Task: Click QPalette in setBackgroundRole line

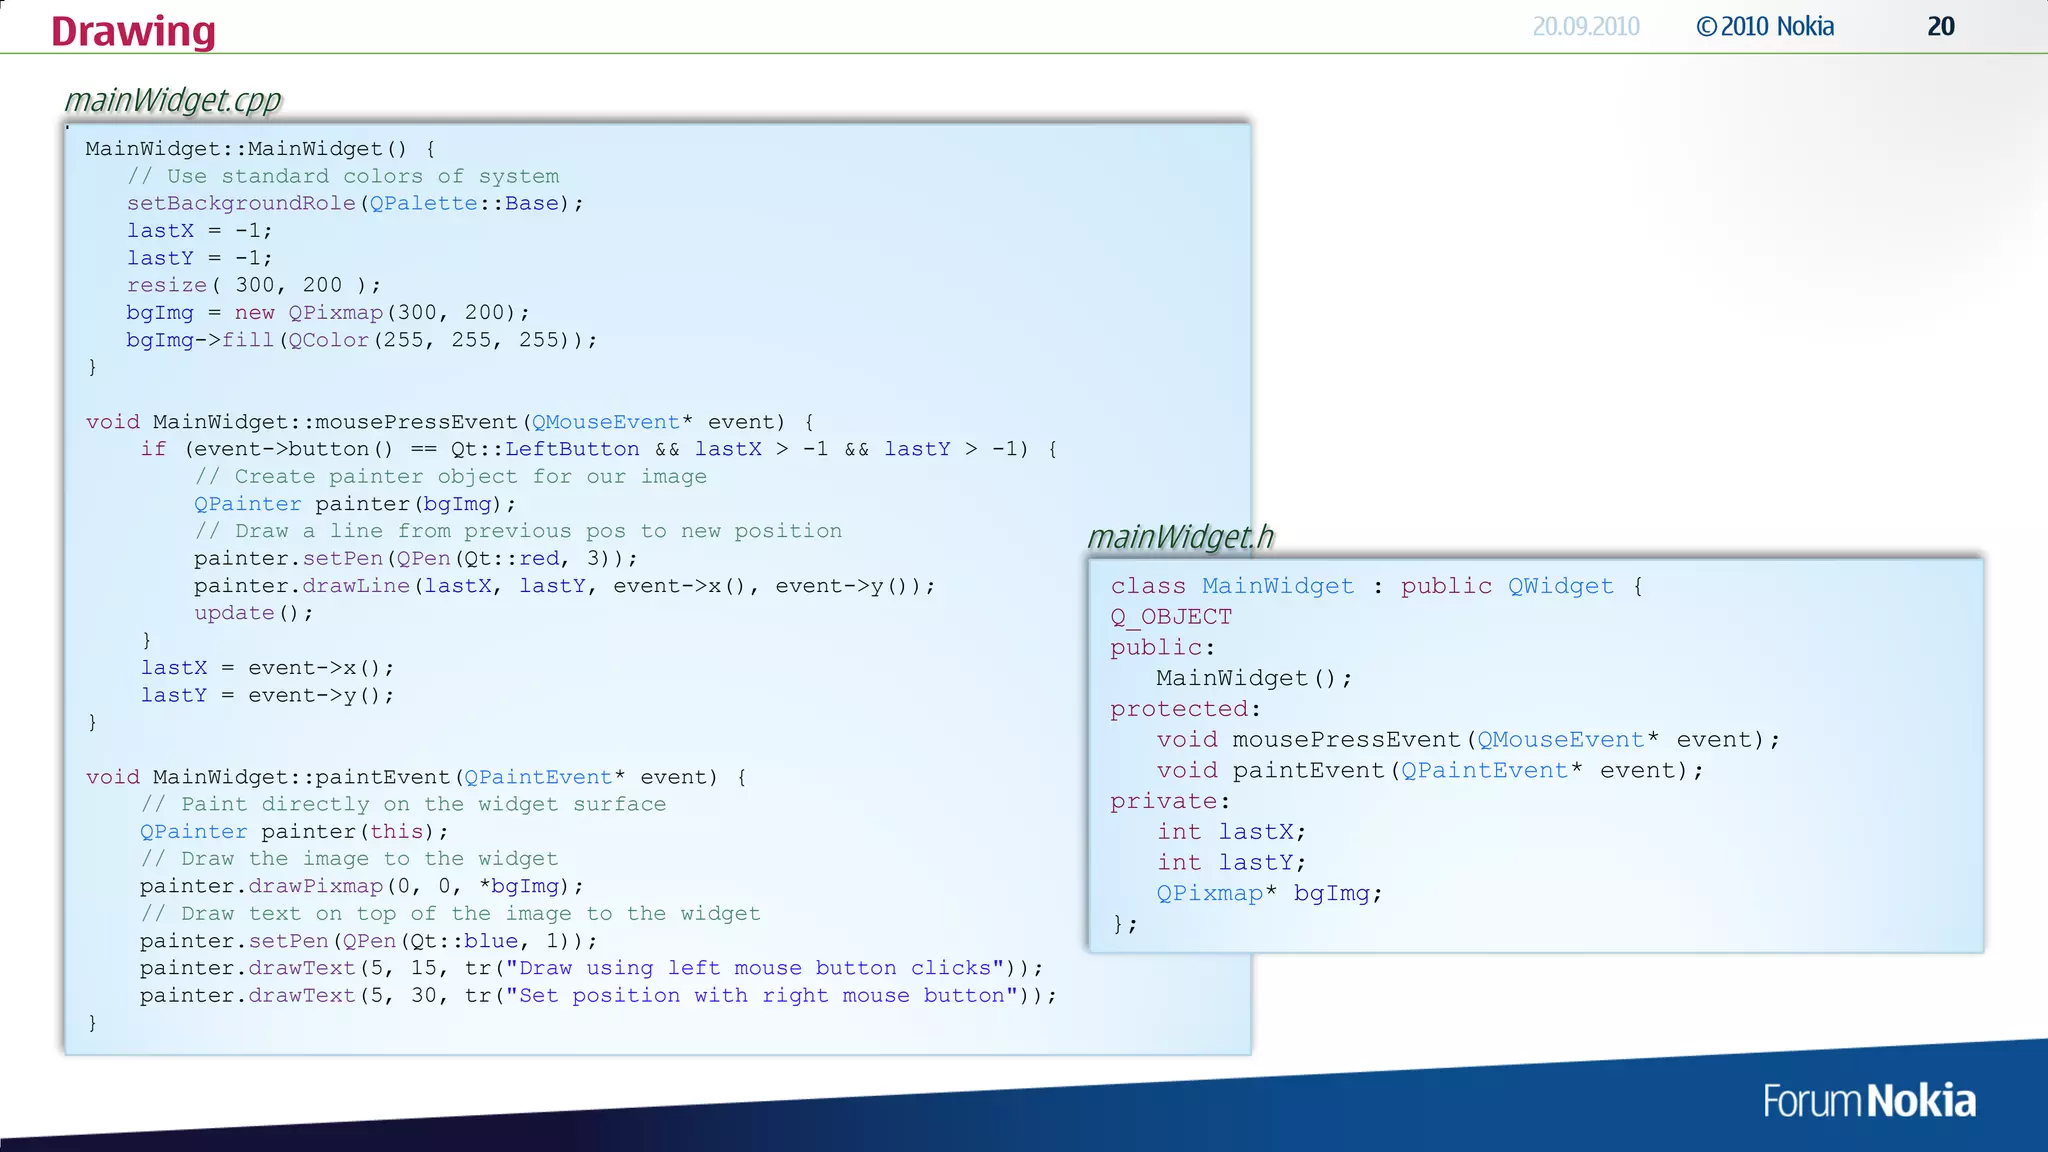Action: pyautogui.click(x=423, y=203)
